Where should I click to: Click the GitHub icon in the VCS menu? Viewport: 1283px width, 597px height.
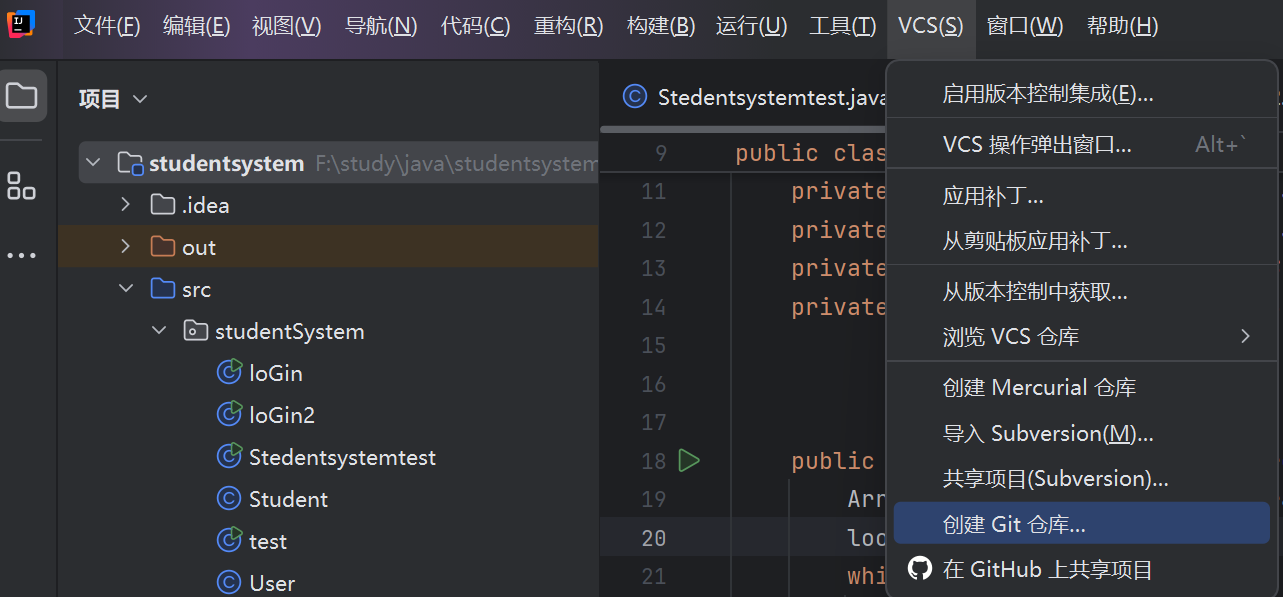click(x=919, y=569)
